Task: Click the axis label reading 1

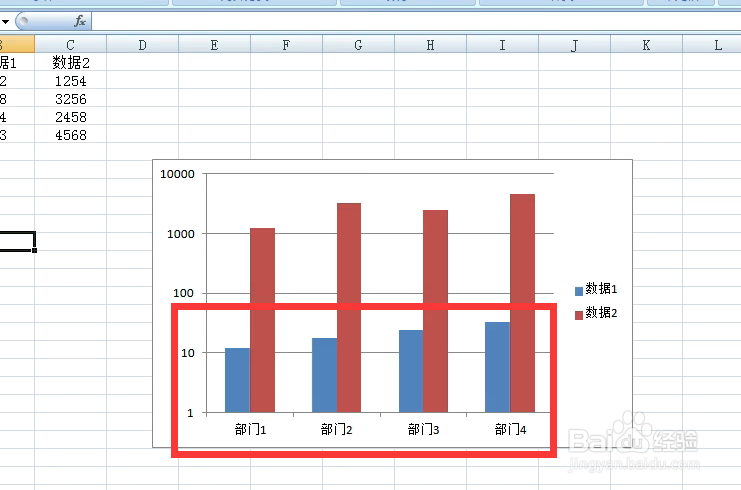Action: tap(190, 413)
